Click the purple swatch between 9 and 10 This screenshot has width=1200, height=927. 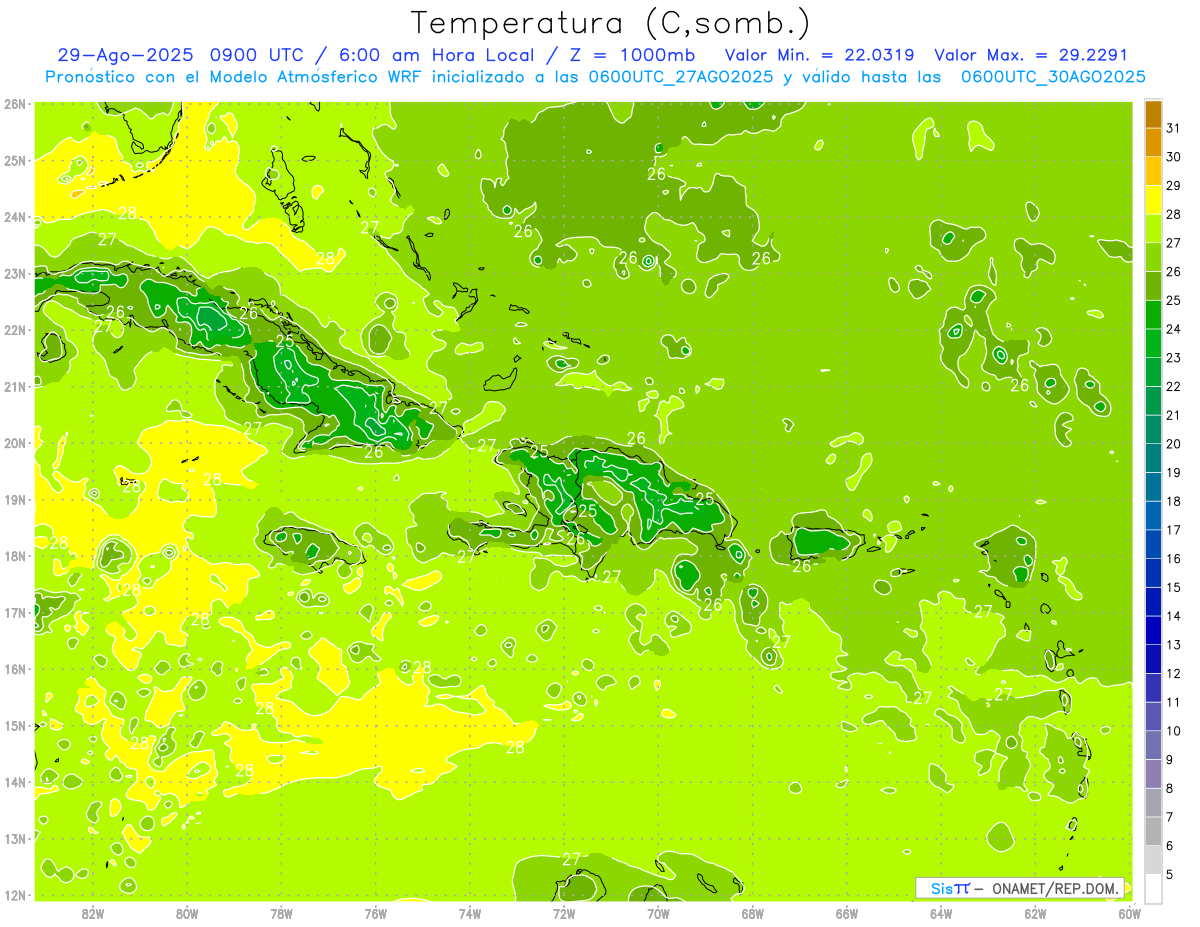tap(1153, 745)
